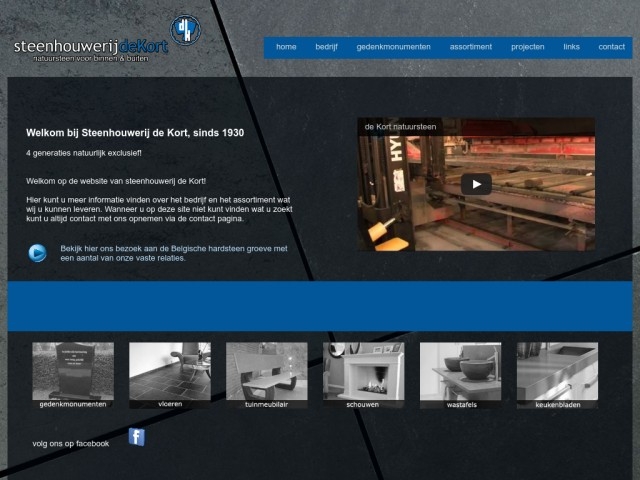Open the schouwen fireplace thumbnail
This screenshot has width=640, height=480.
click(363, 371)
